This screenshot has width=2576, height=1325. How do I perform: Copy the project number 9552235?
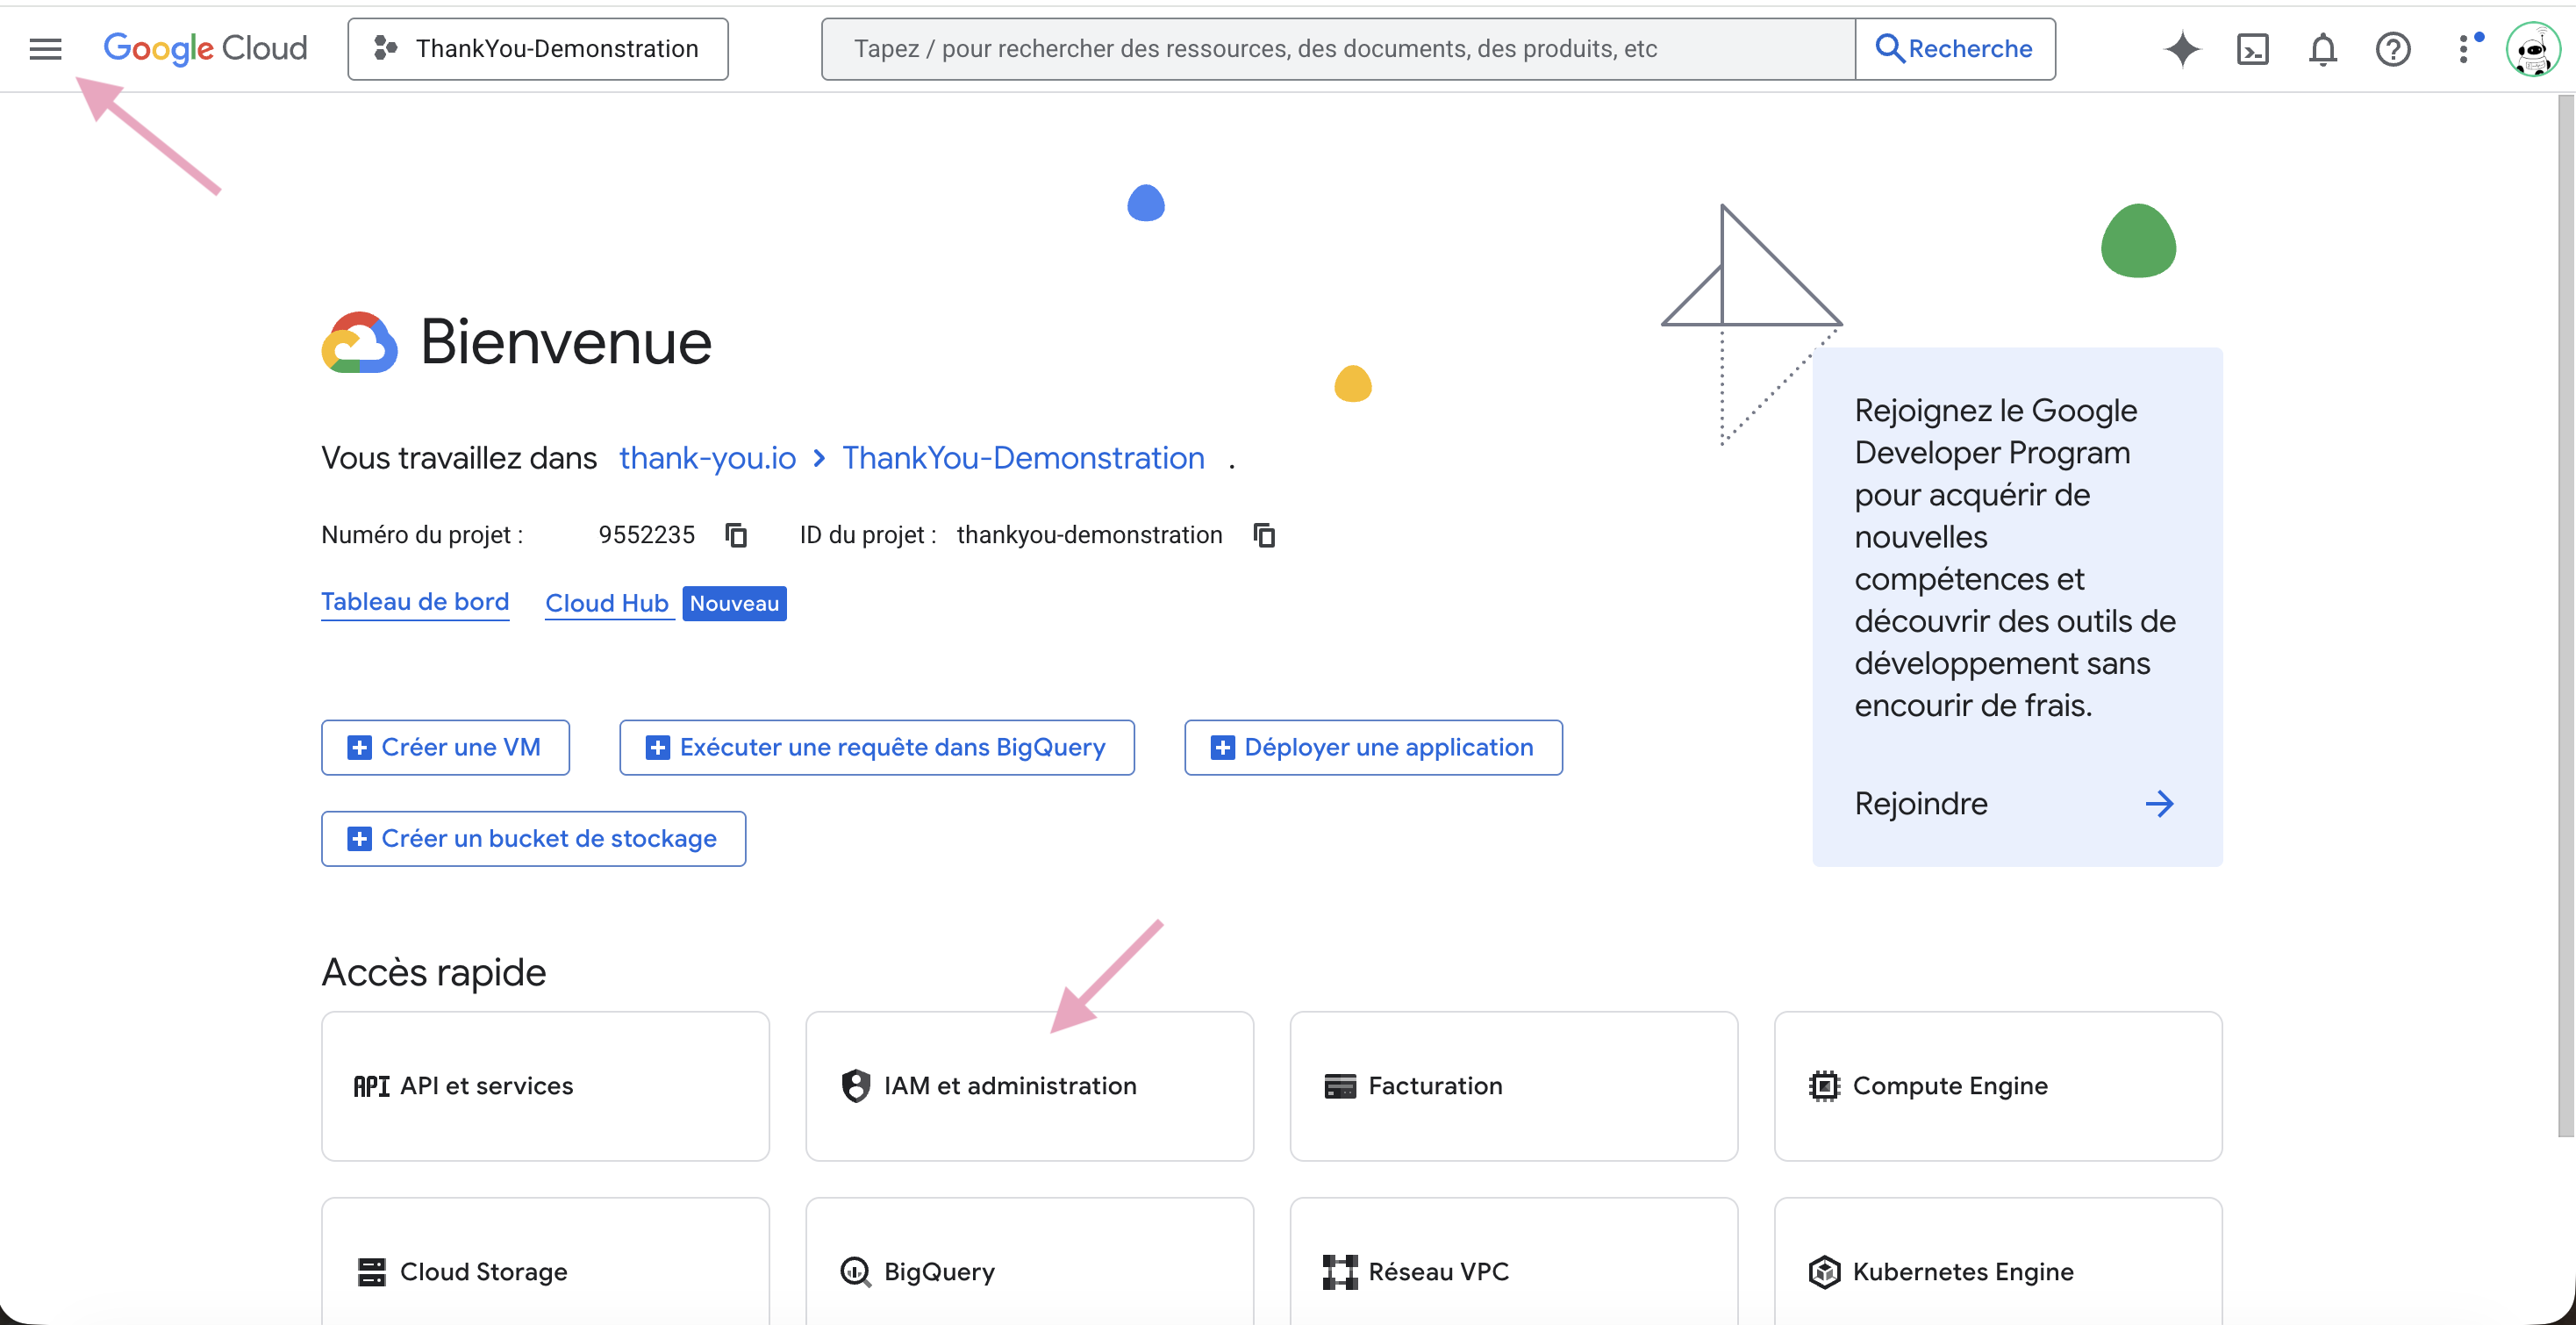(x=736, y=535)
